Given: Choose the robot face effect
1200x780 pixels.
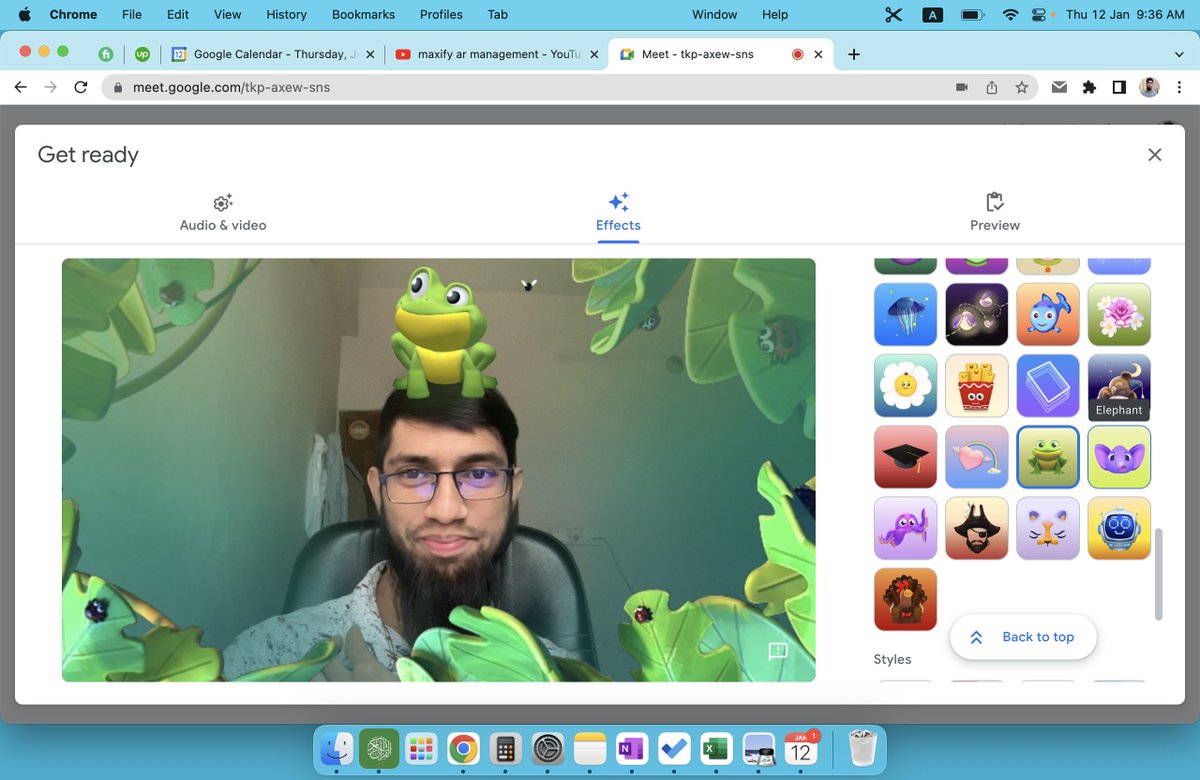Looking at the screenshot, I should click(1119, 528).
